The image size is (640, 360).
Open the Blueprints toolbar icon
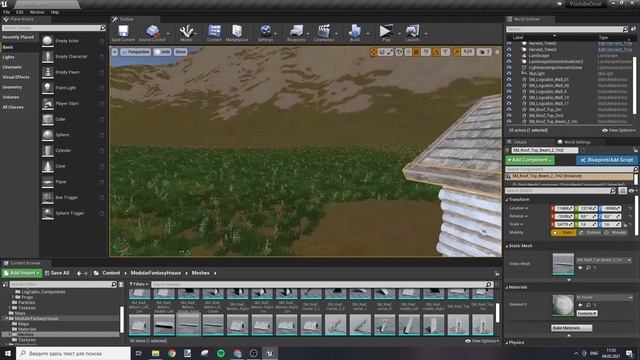[x=296, y=33]
